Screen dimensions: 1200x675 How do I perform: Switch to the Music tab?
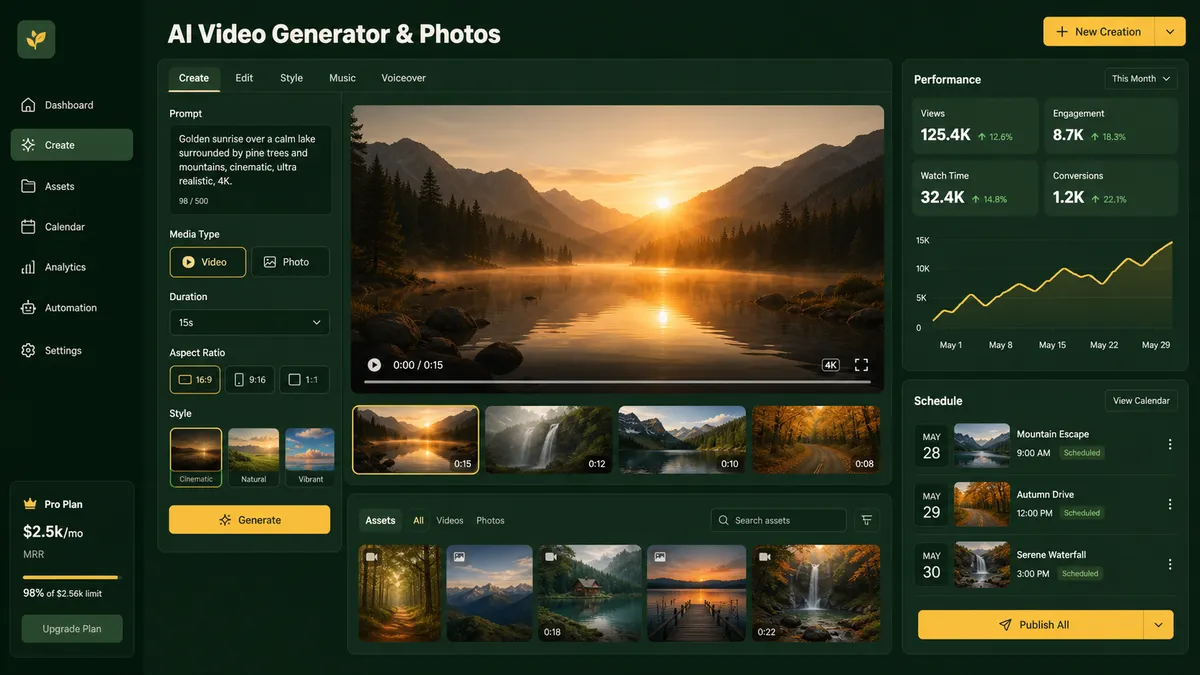click(x=342, y=78)
